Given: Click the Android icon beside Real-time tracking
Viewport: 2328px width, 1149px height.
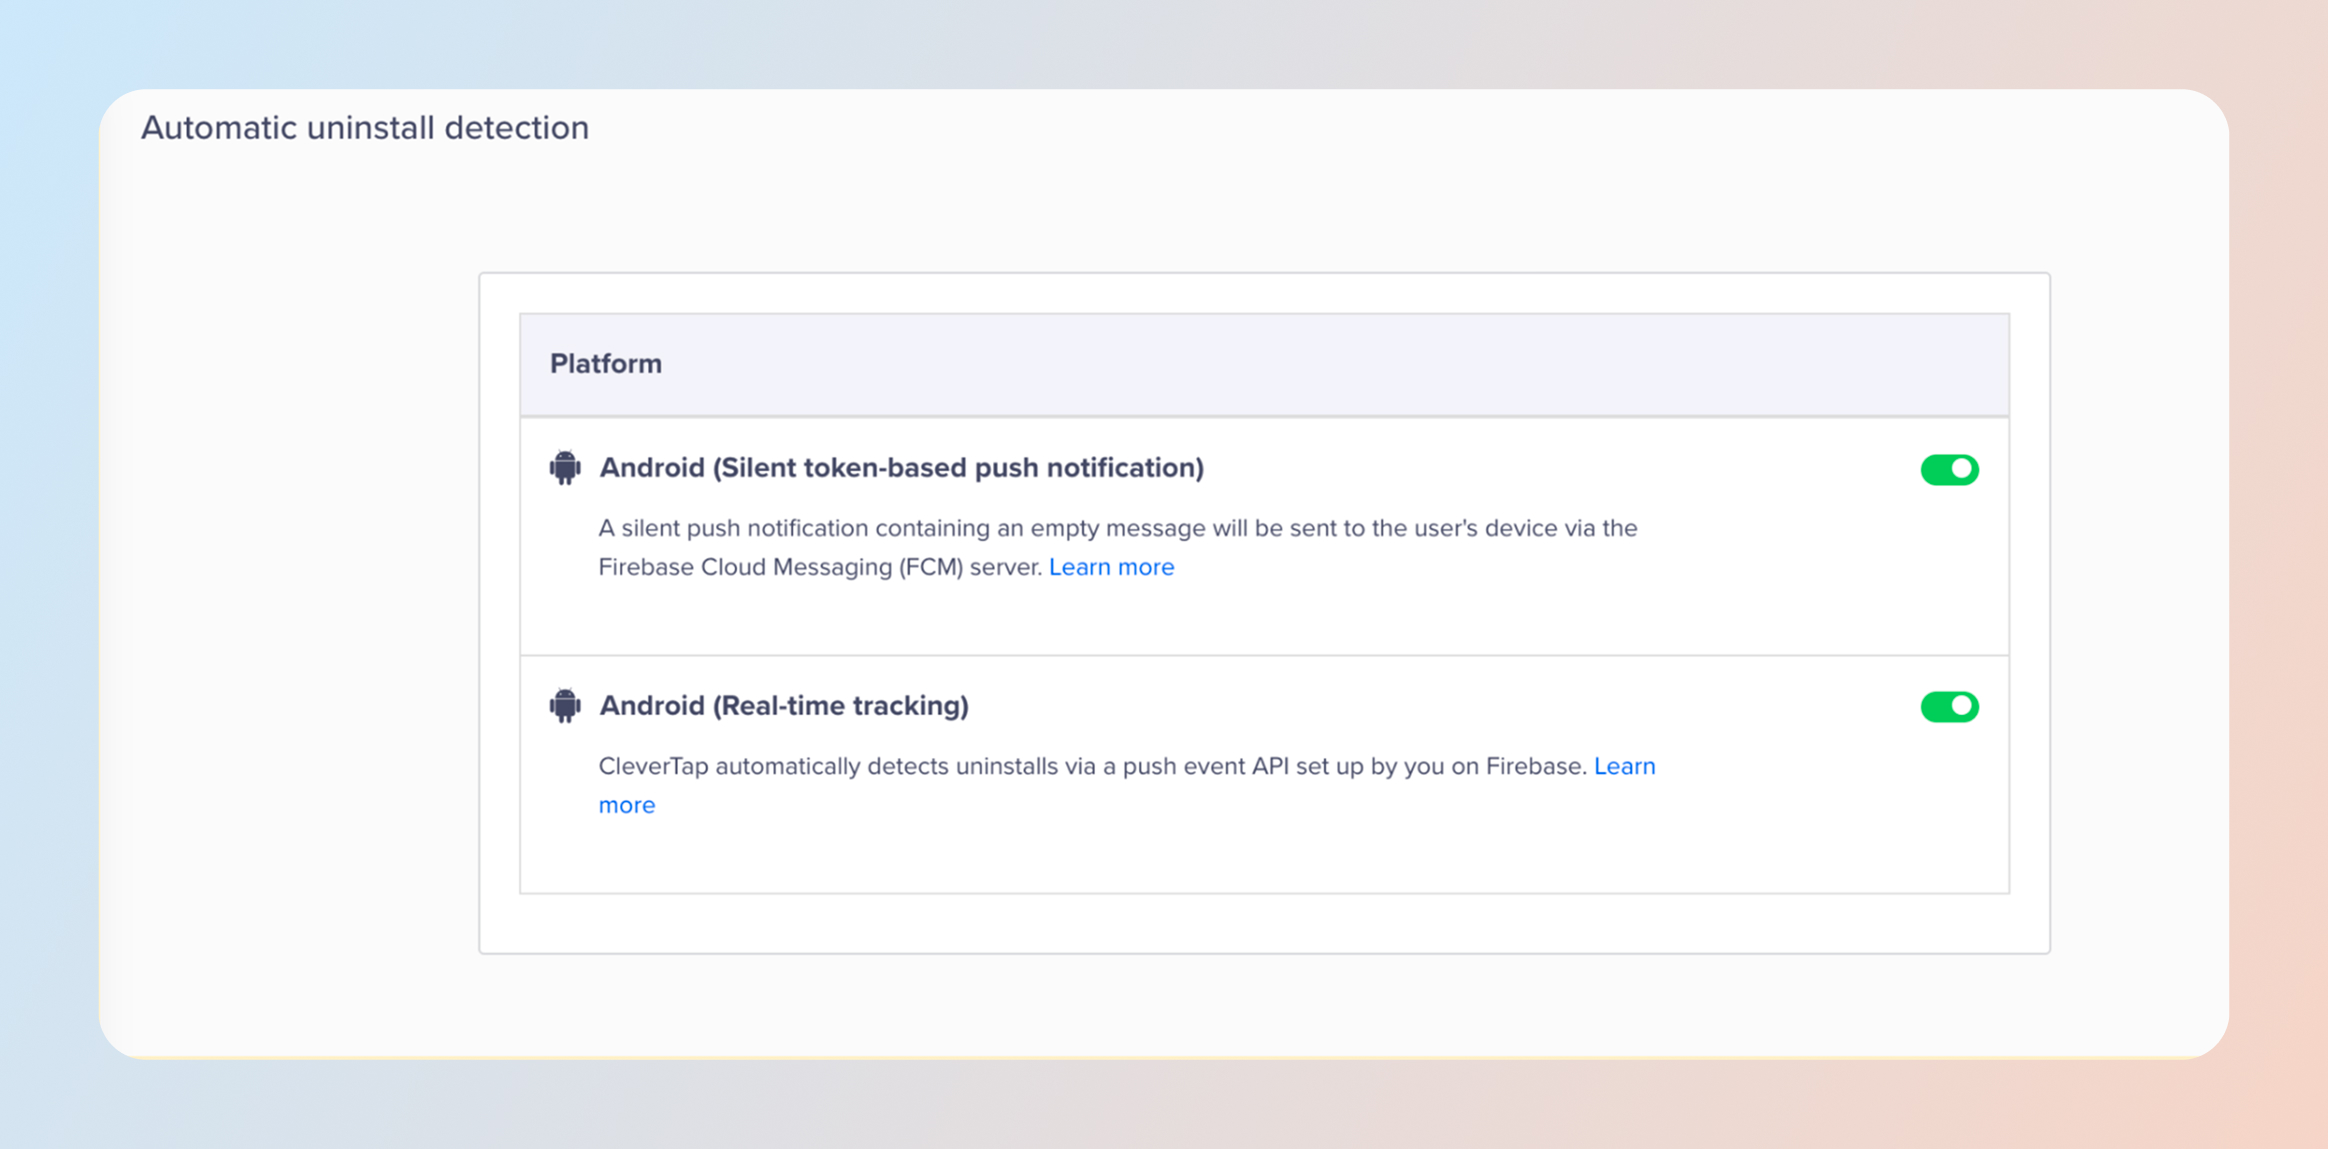Looking at the screenshot, I should 565,706.
